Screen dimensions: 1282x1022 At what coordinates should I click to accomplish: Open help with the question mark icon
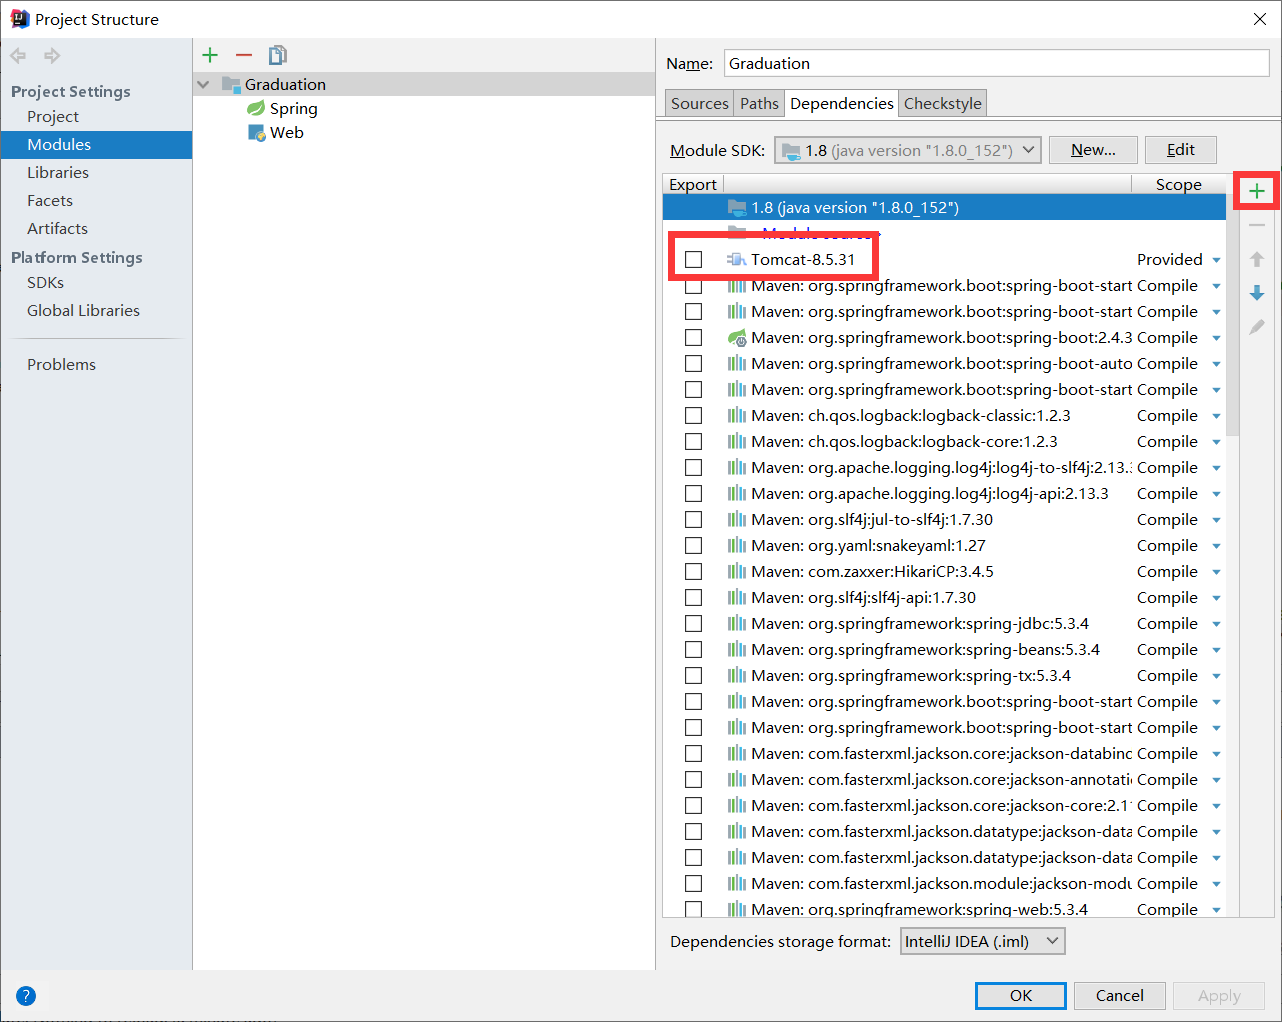coord(26,996)
